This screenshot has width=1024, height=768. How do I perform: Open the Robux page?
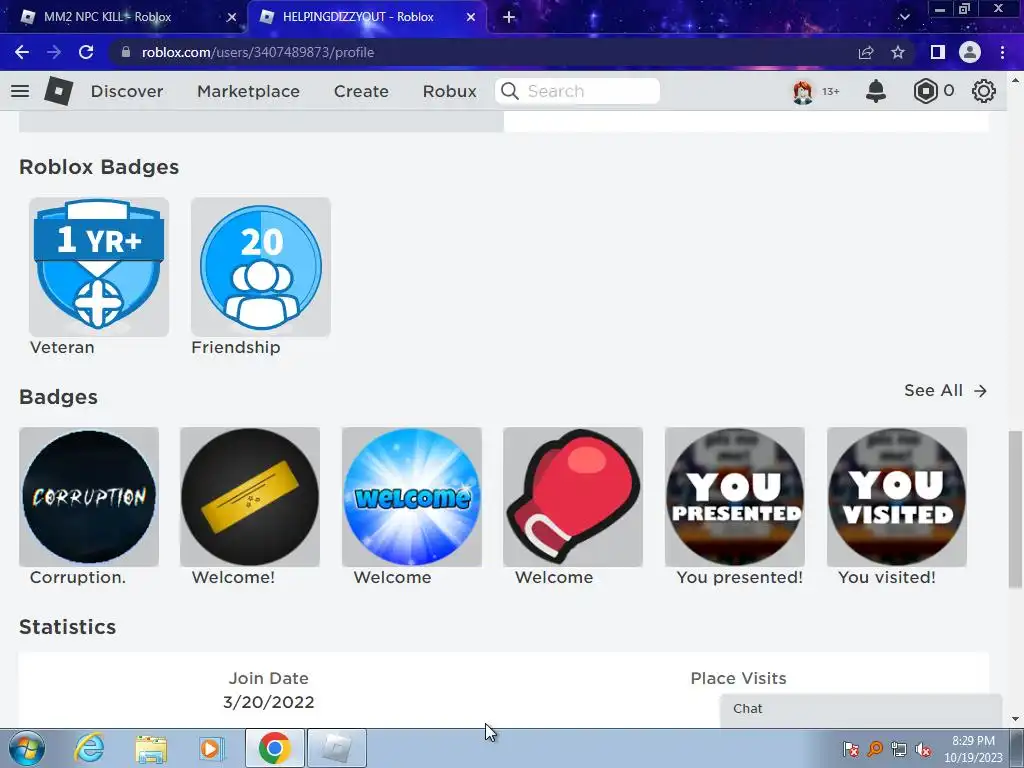tap(449, 91)
